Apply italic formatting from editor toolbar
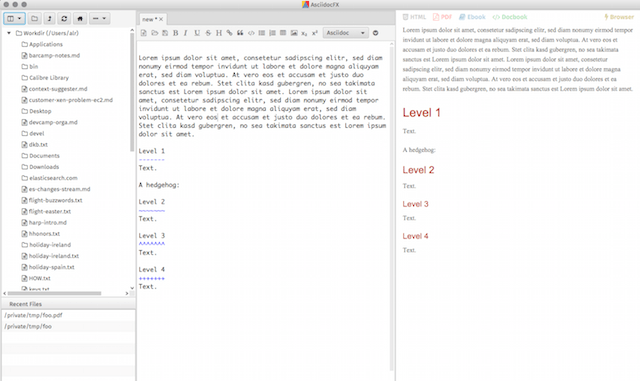Viewport: 640px width, 381px height. pyautogui.click(x=186, y=33)
